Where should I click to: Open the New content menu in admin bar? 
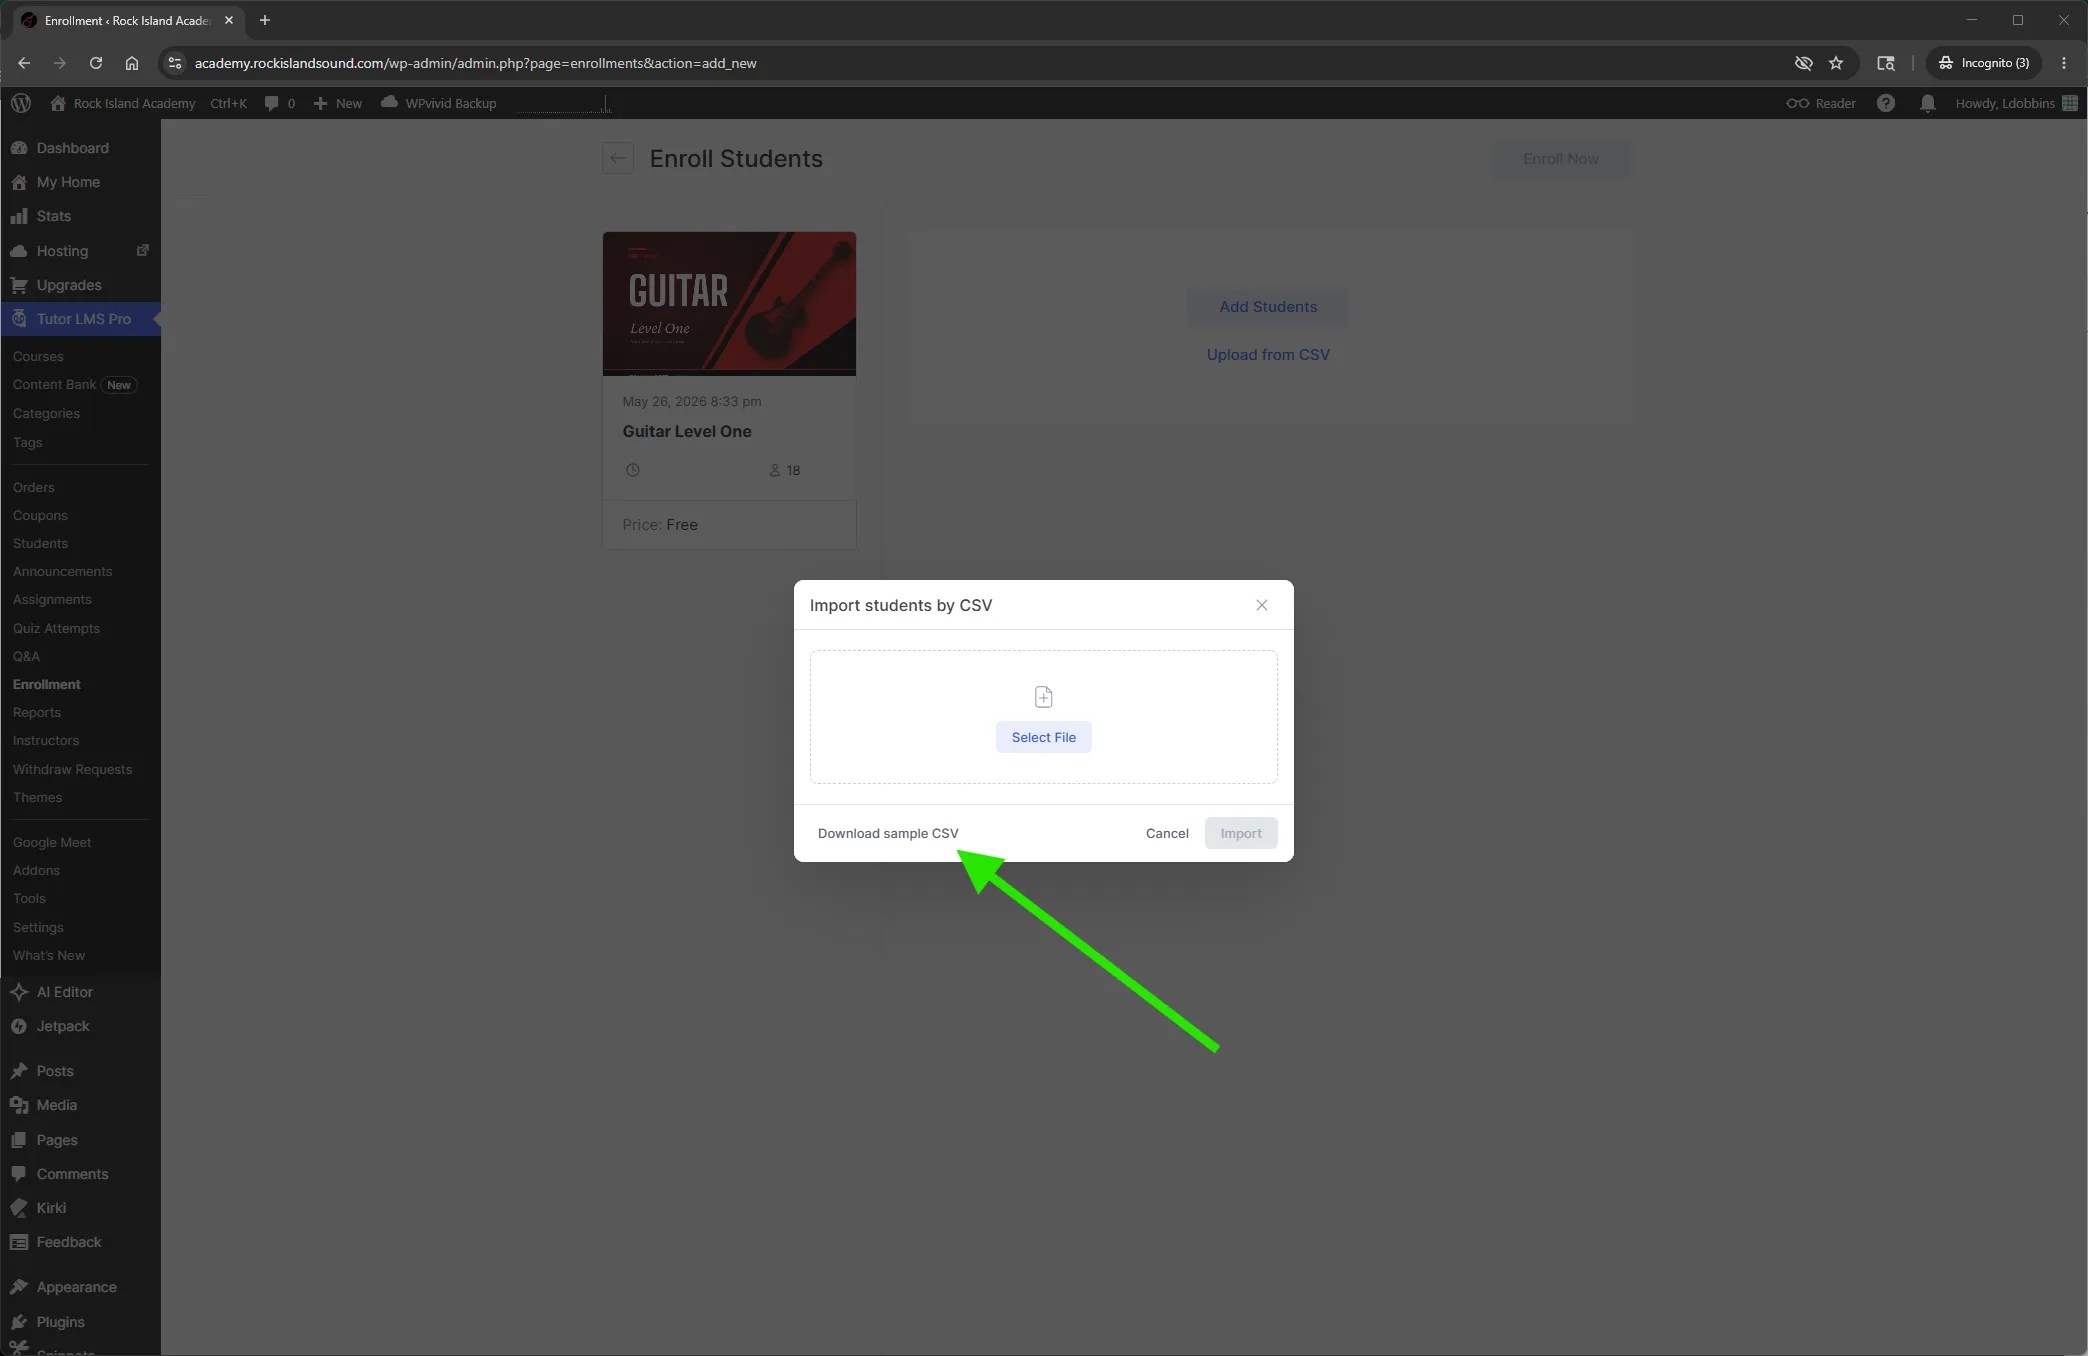338,103
